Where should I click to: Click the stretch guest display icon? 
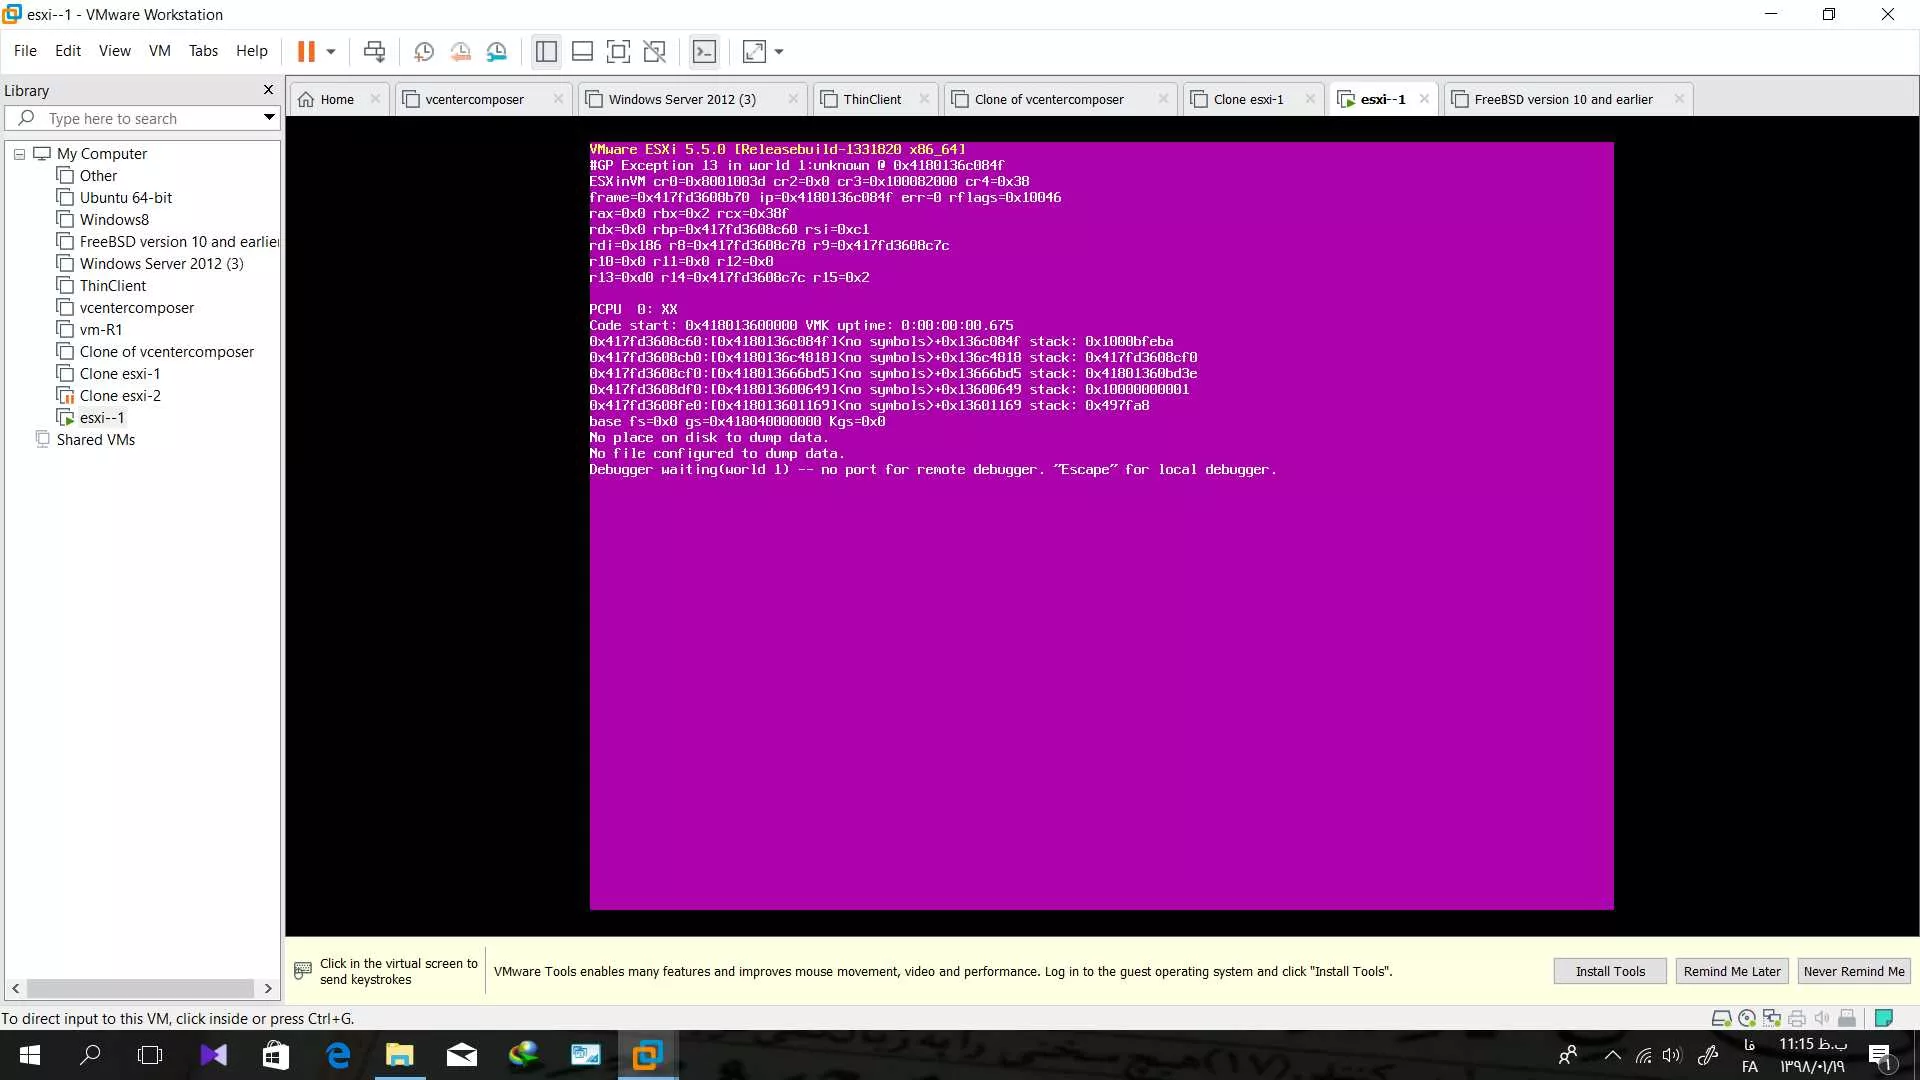(754, 51)
